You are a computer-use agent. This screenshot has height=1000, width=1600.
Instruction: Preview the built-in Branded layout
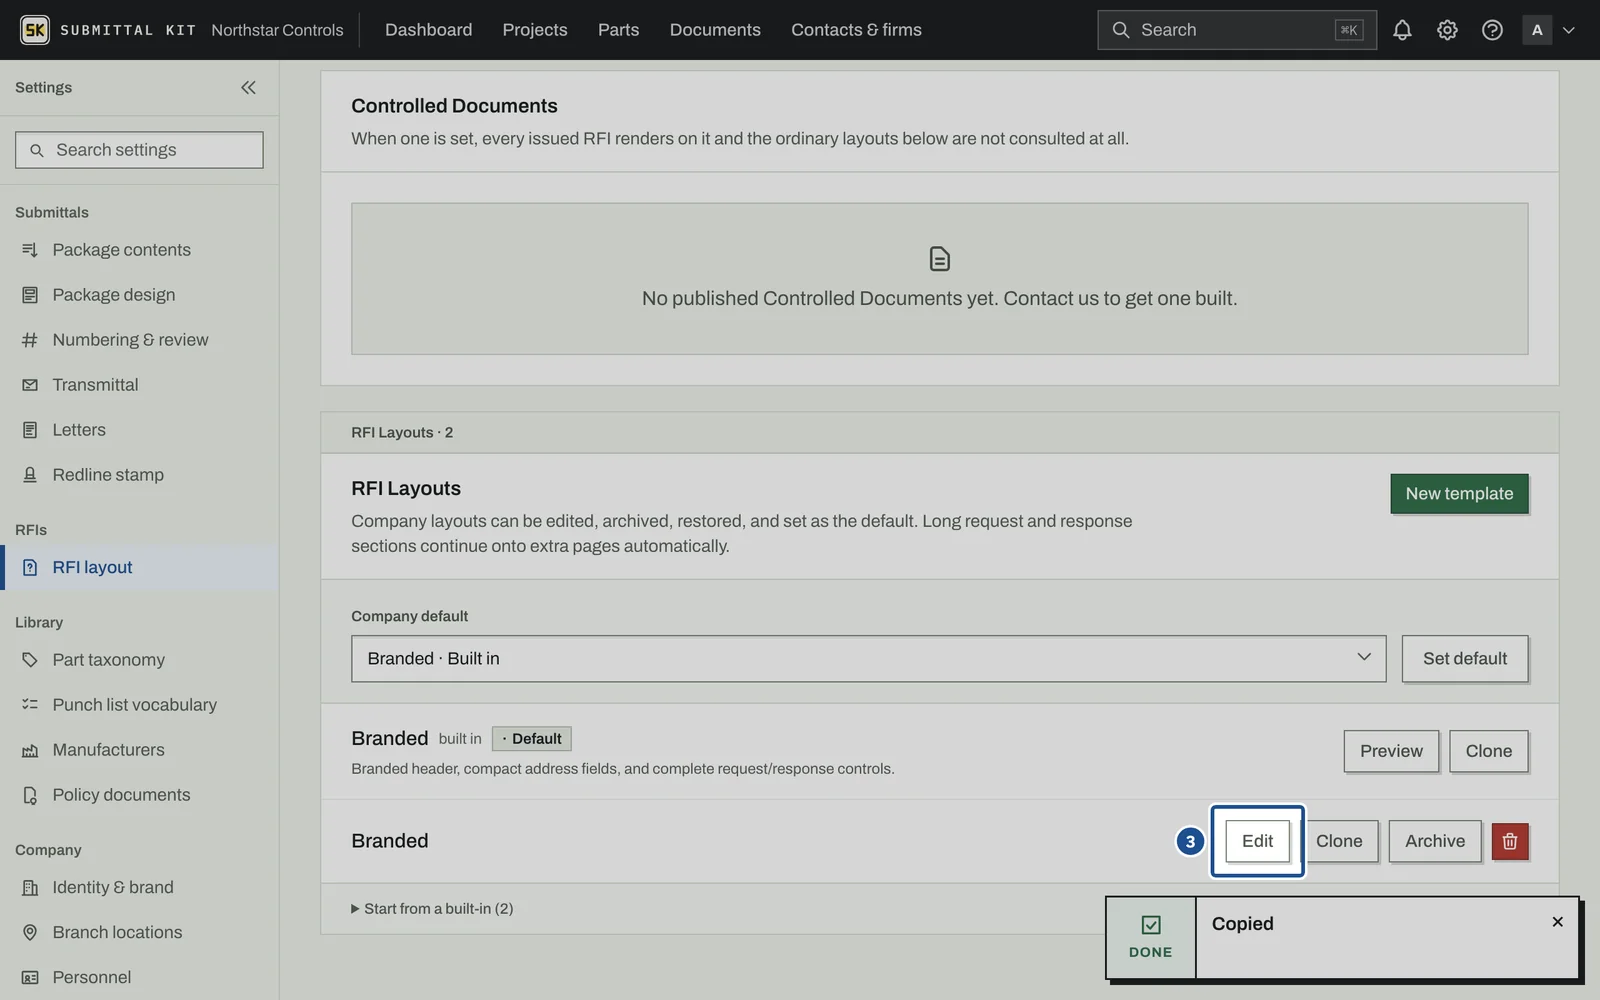pyautogui.click(x=1391, y=751)
